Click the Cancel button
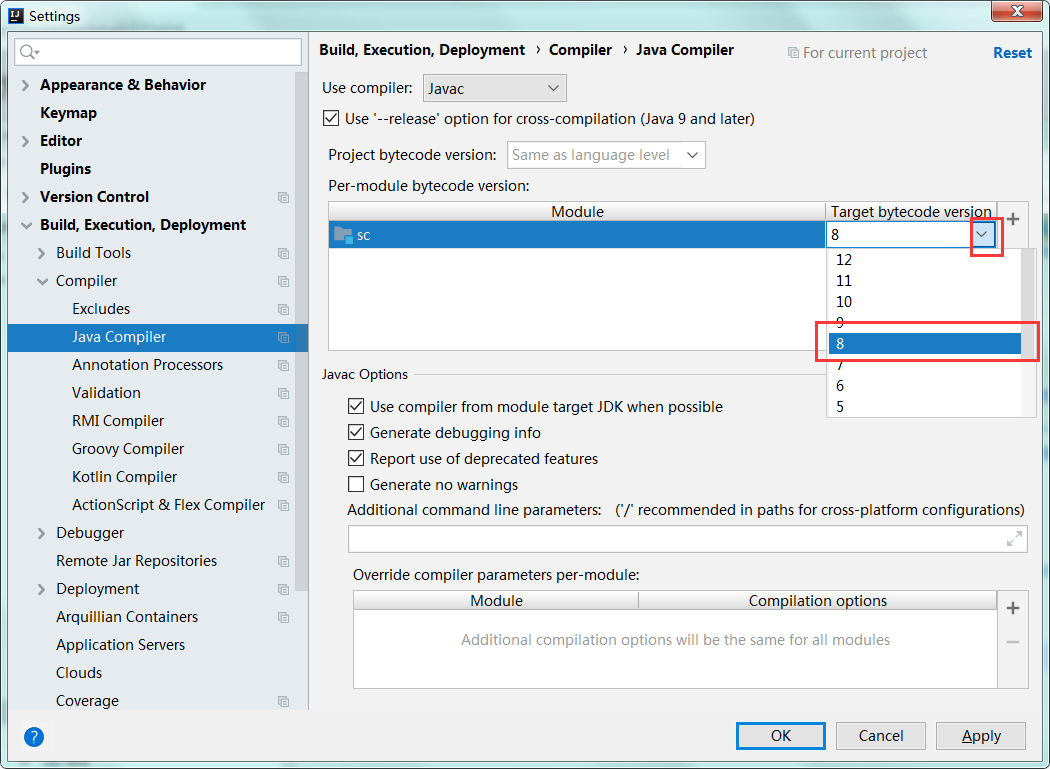The height and width of the screenshot is (769, 1050). click(881, 736)
